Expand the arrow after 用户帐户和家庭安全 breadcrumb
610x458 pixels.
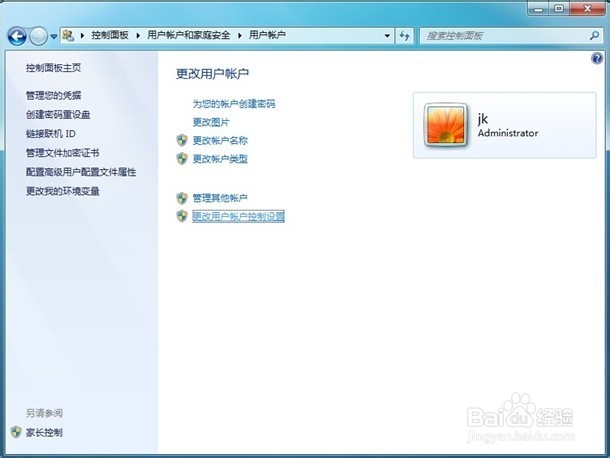240,35
